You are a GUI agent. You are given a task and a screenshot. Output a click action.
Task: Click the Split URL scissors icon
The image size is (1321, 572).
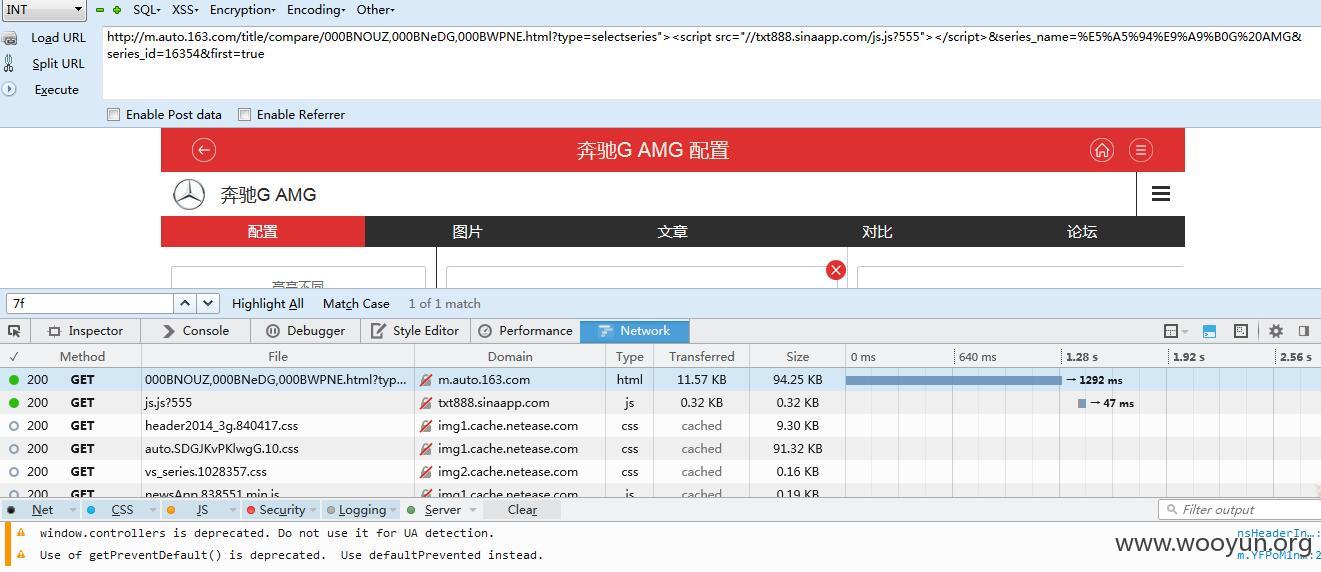(x=10, y=64)
